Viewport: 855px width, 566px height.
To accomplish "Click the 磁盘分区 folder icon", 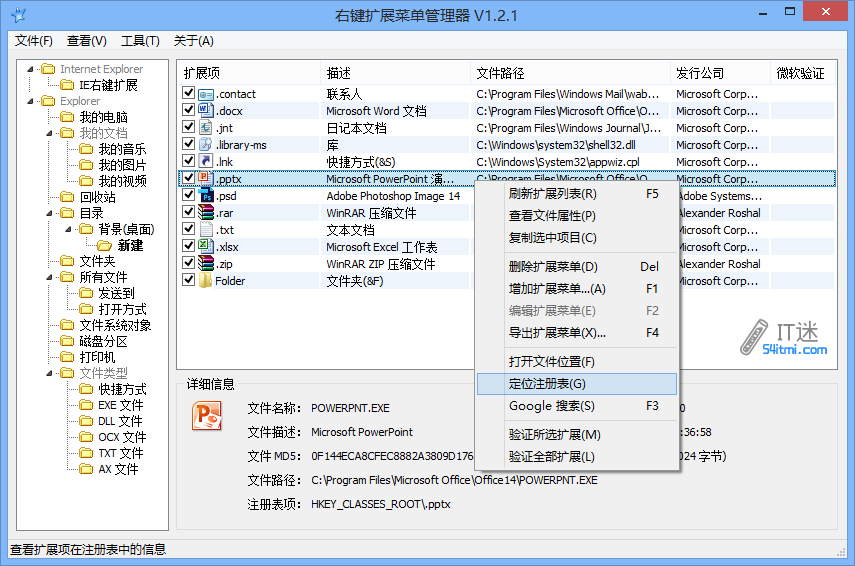I will pos(67,341).
